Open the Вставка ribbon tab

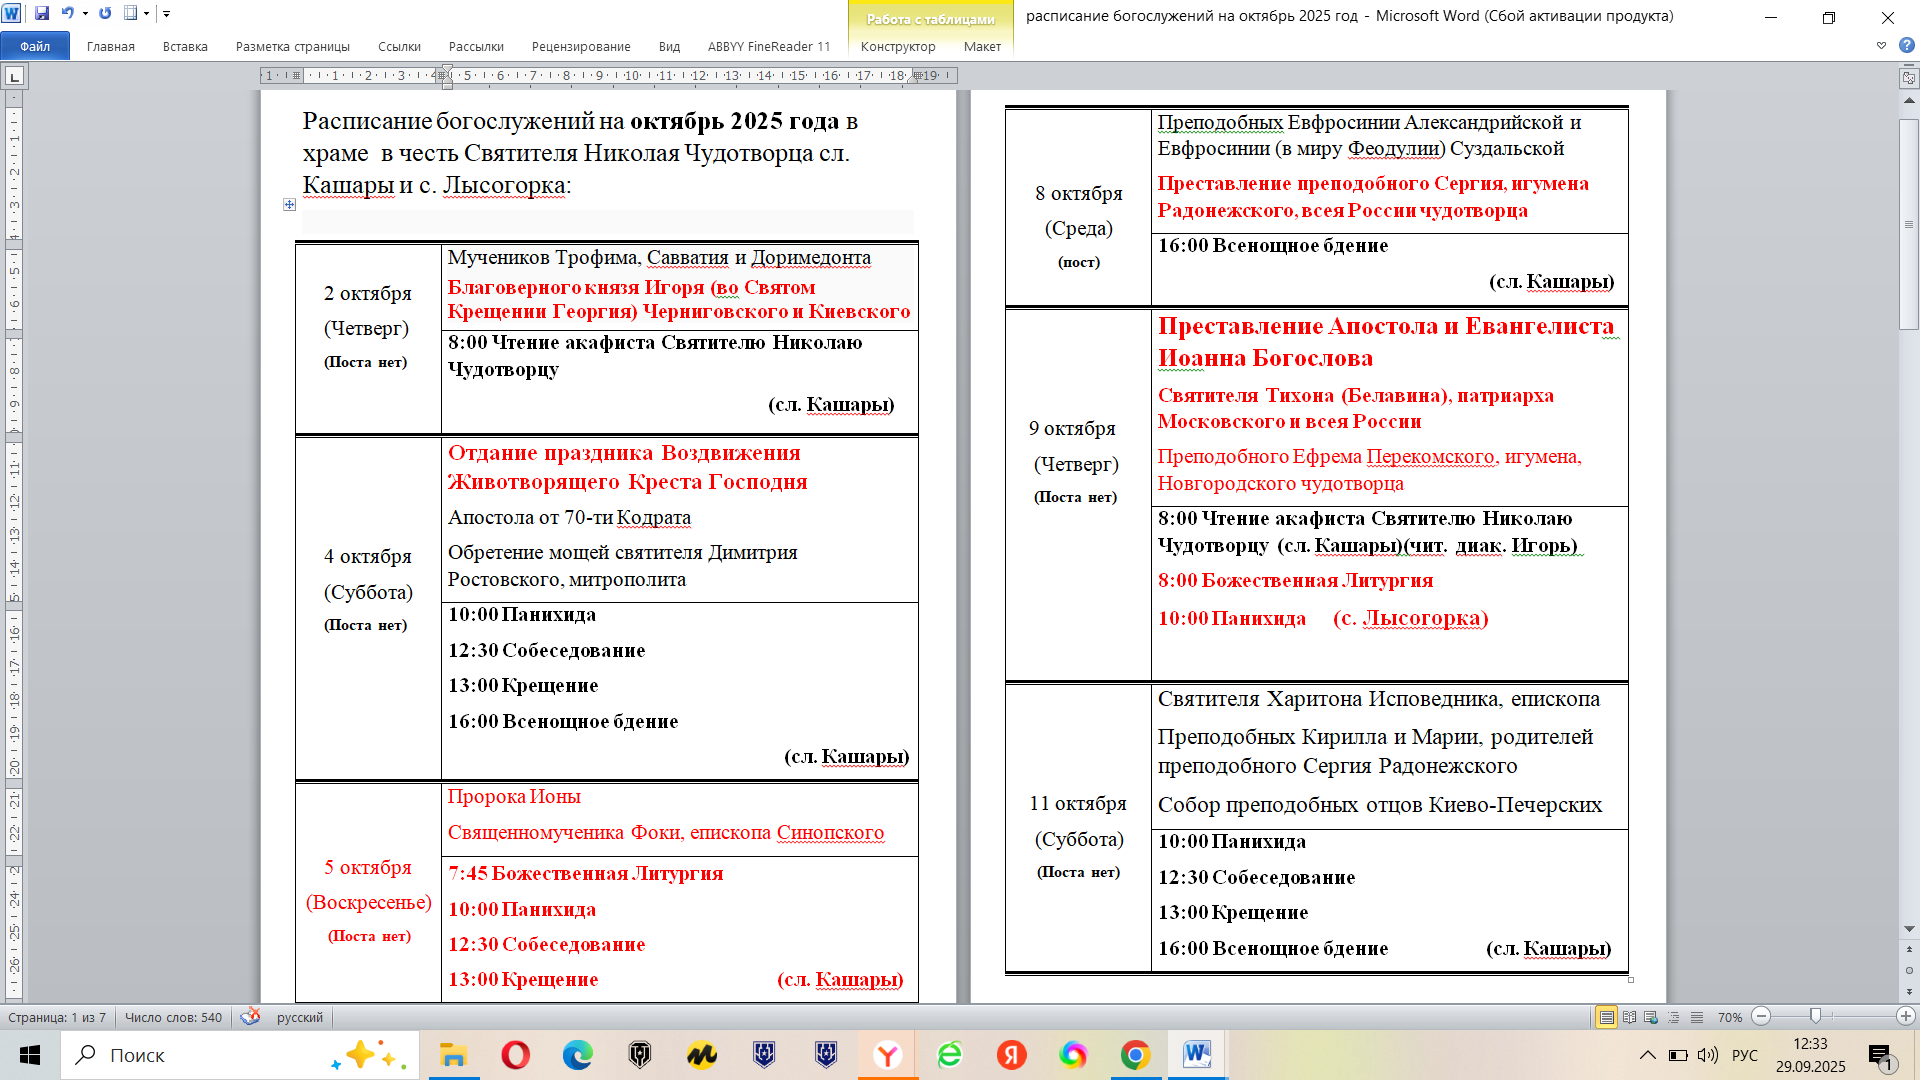click(185, 46)
